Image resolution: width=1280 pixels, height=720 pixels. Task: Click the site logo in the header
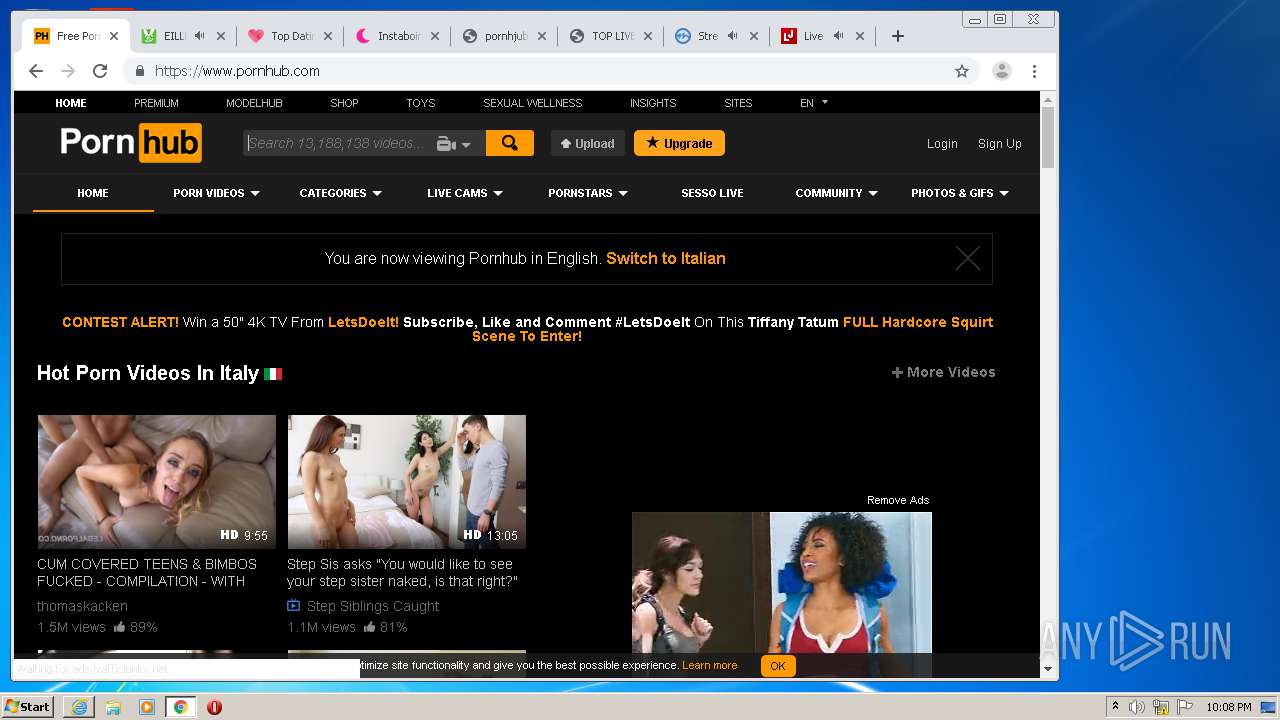(x=131, y=143)
